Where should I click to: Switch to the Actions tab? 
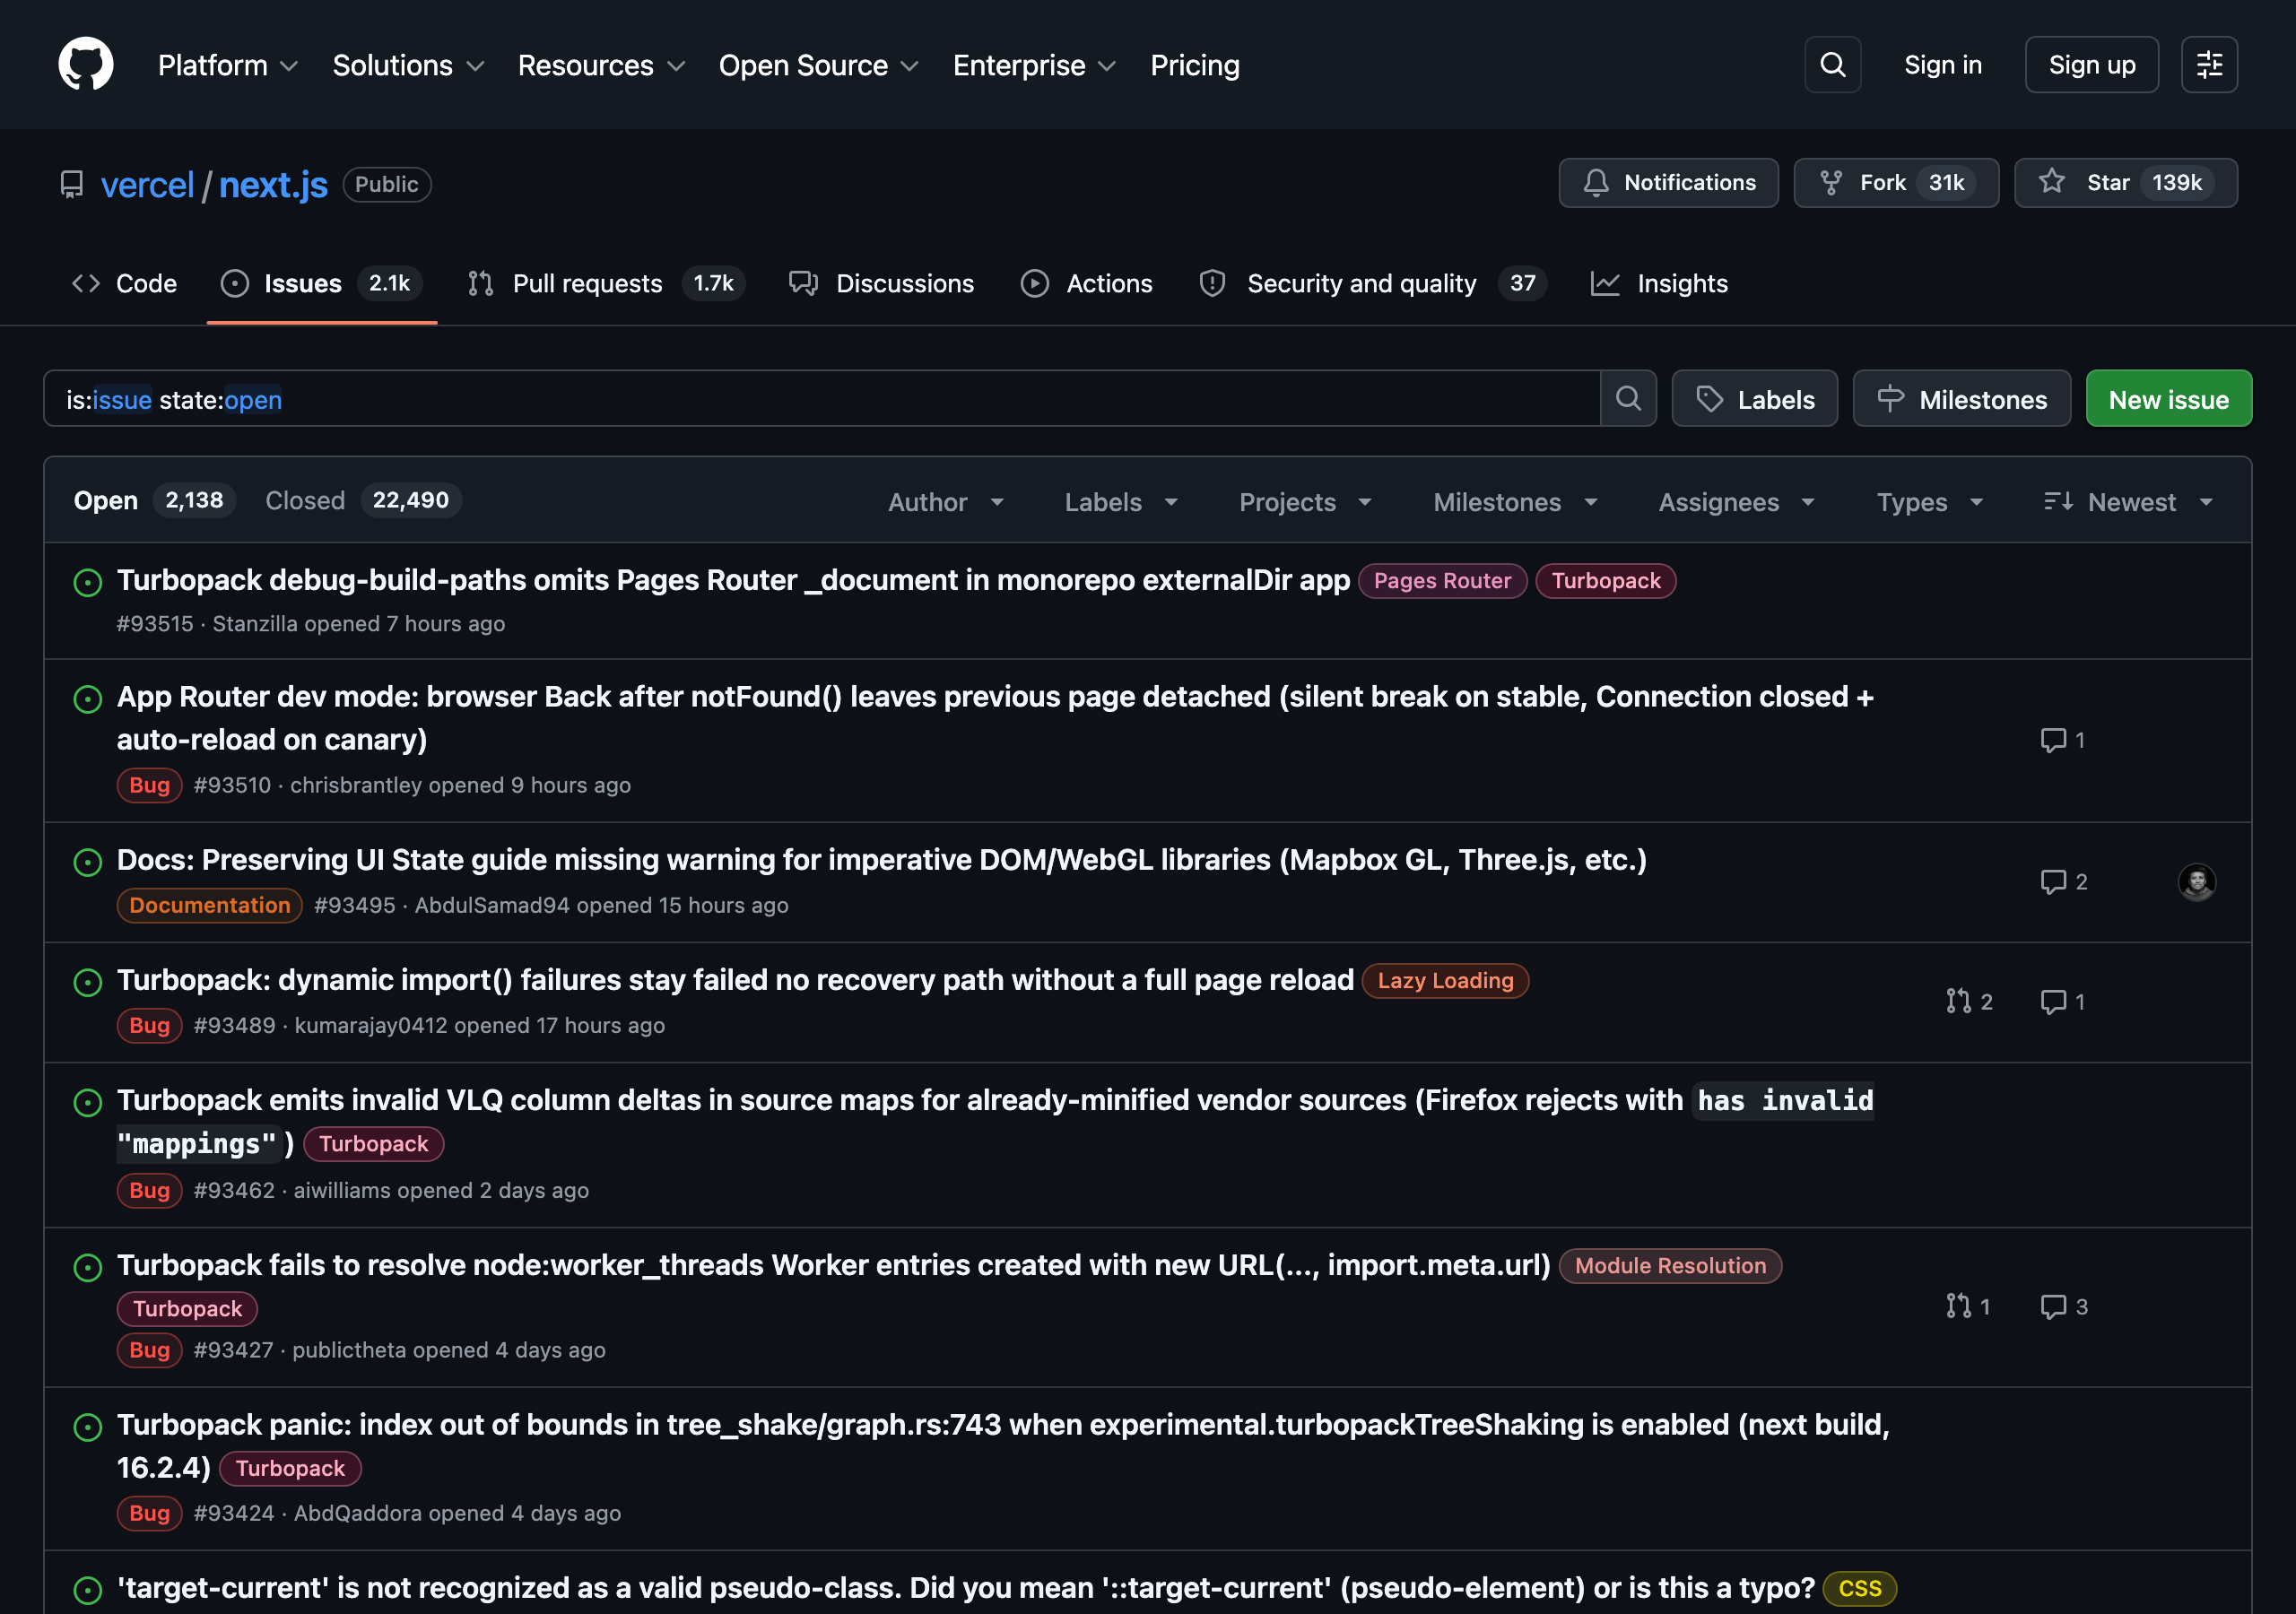(x=1087, y=284)
